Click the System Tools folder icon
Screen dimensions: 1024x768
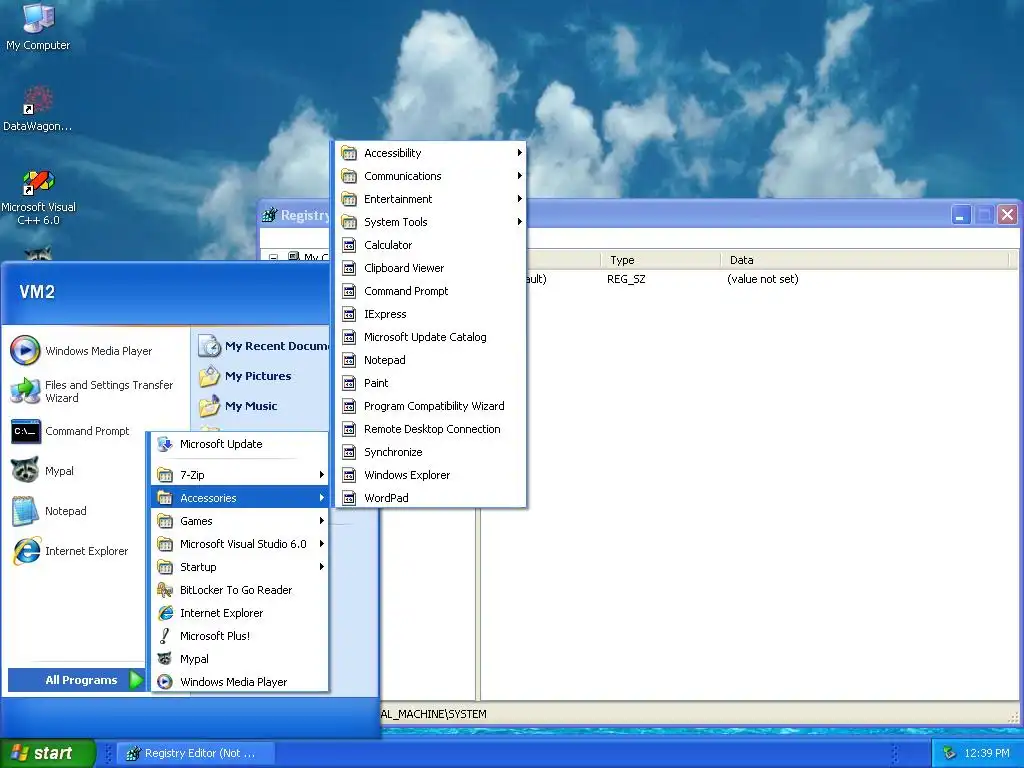coord(349,222)
